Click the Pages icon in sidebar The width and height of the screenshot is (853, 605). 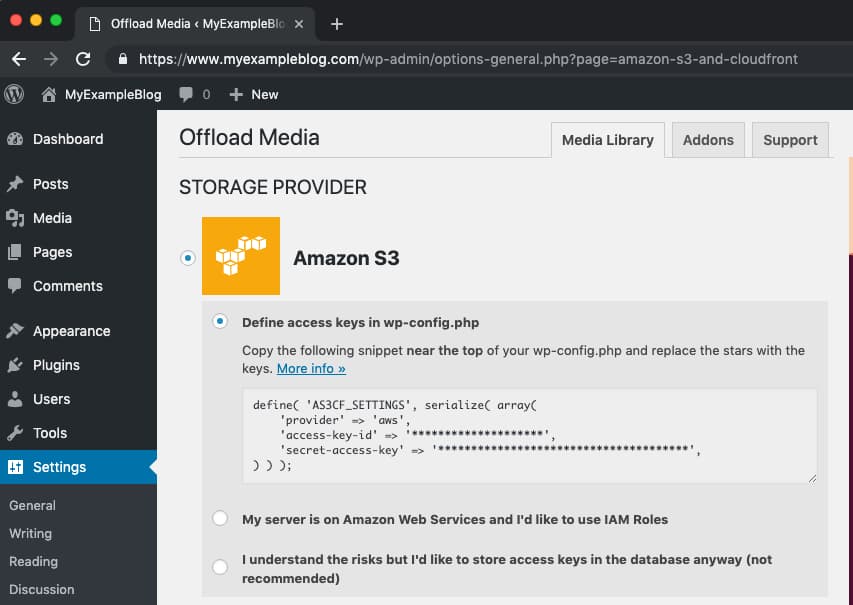(x=15, y=252)
